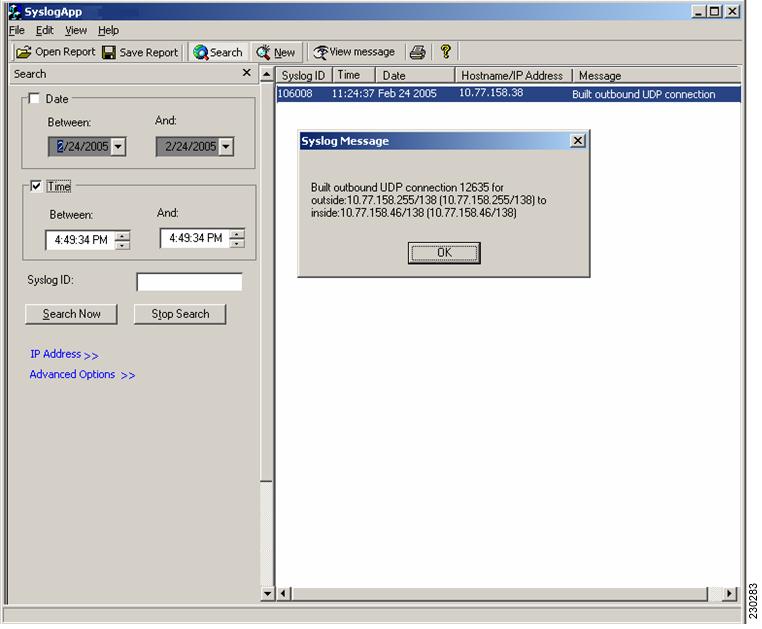
Task: Click the Message column header
Action: pos(657,75)
